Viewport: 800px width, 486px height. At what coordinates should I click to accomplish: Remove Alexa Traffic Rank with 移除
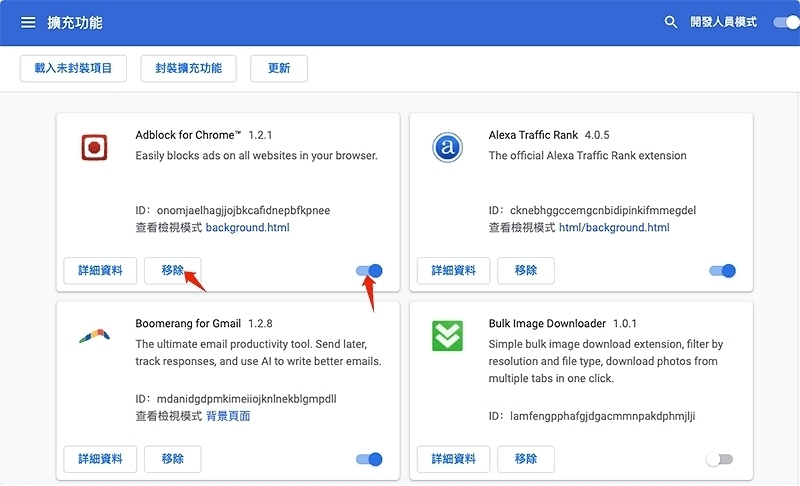(526, 270)
